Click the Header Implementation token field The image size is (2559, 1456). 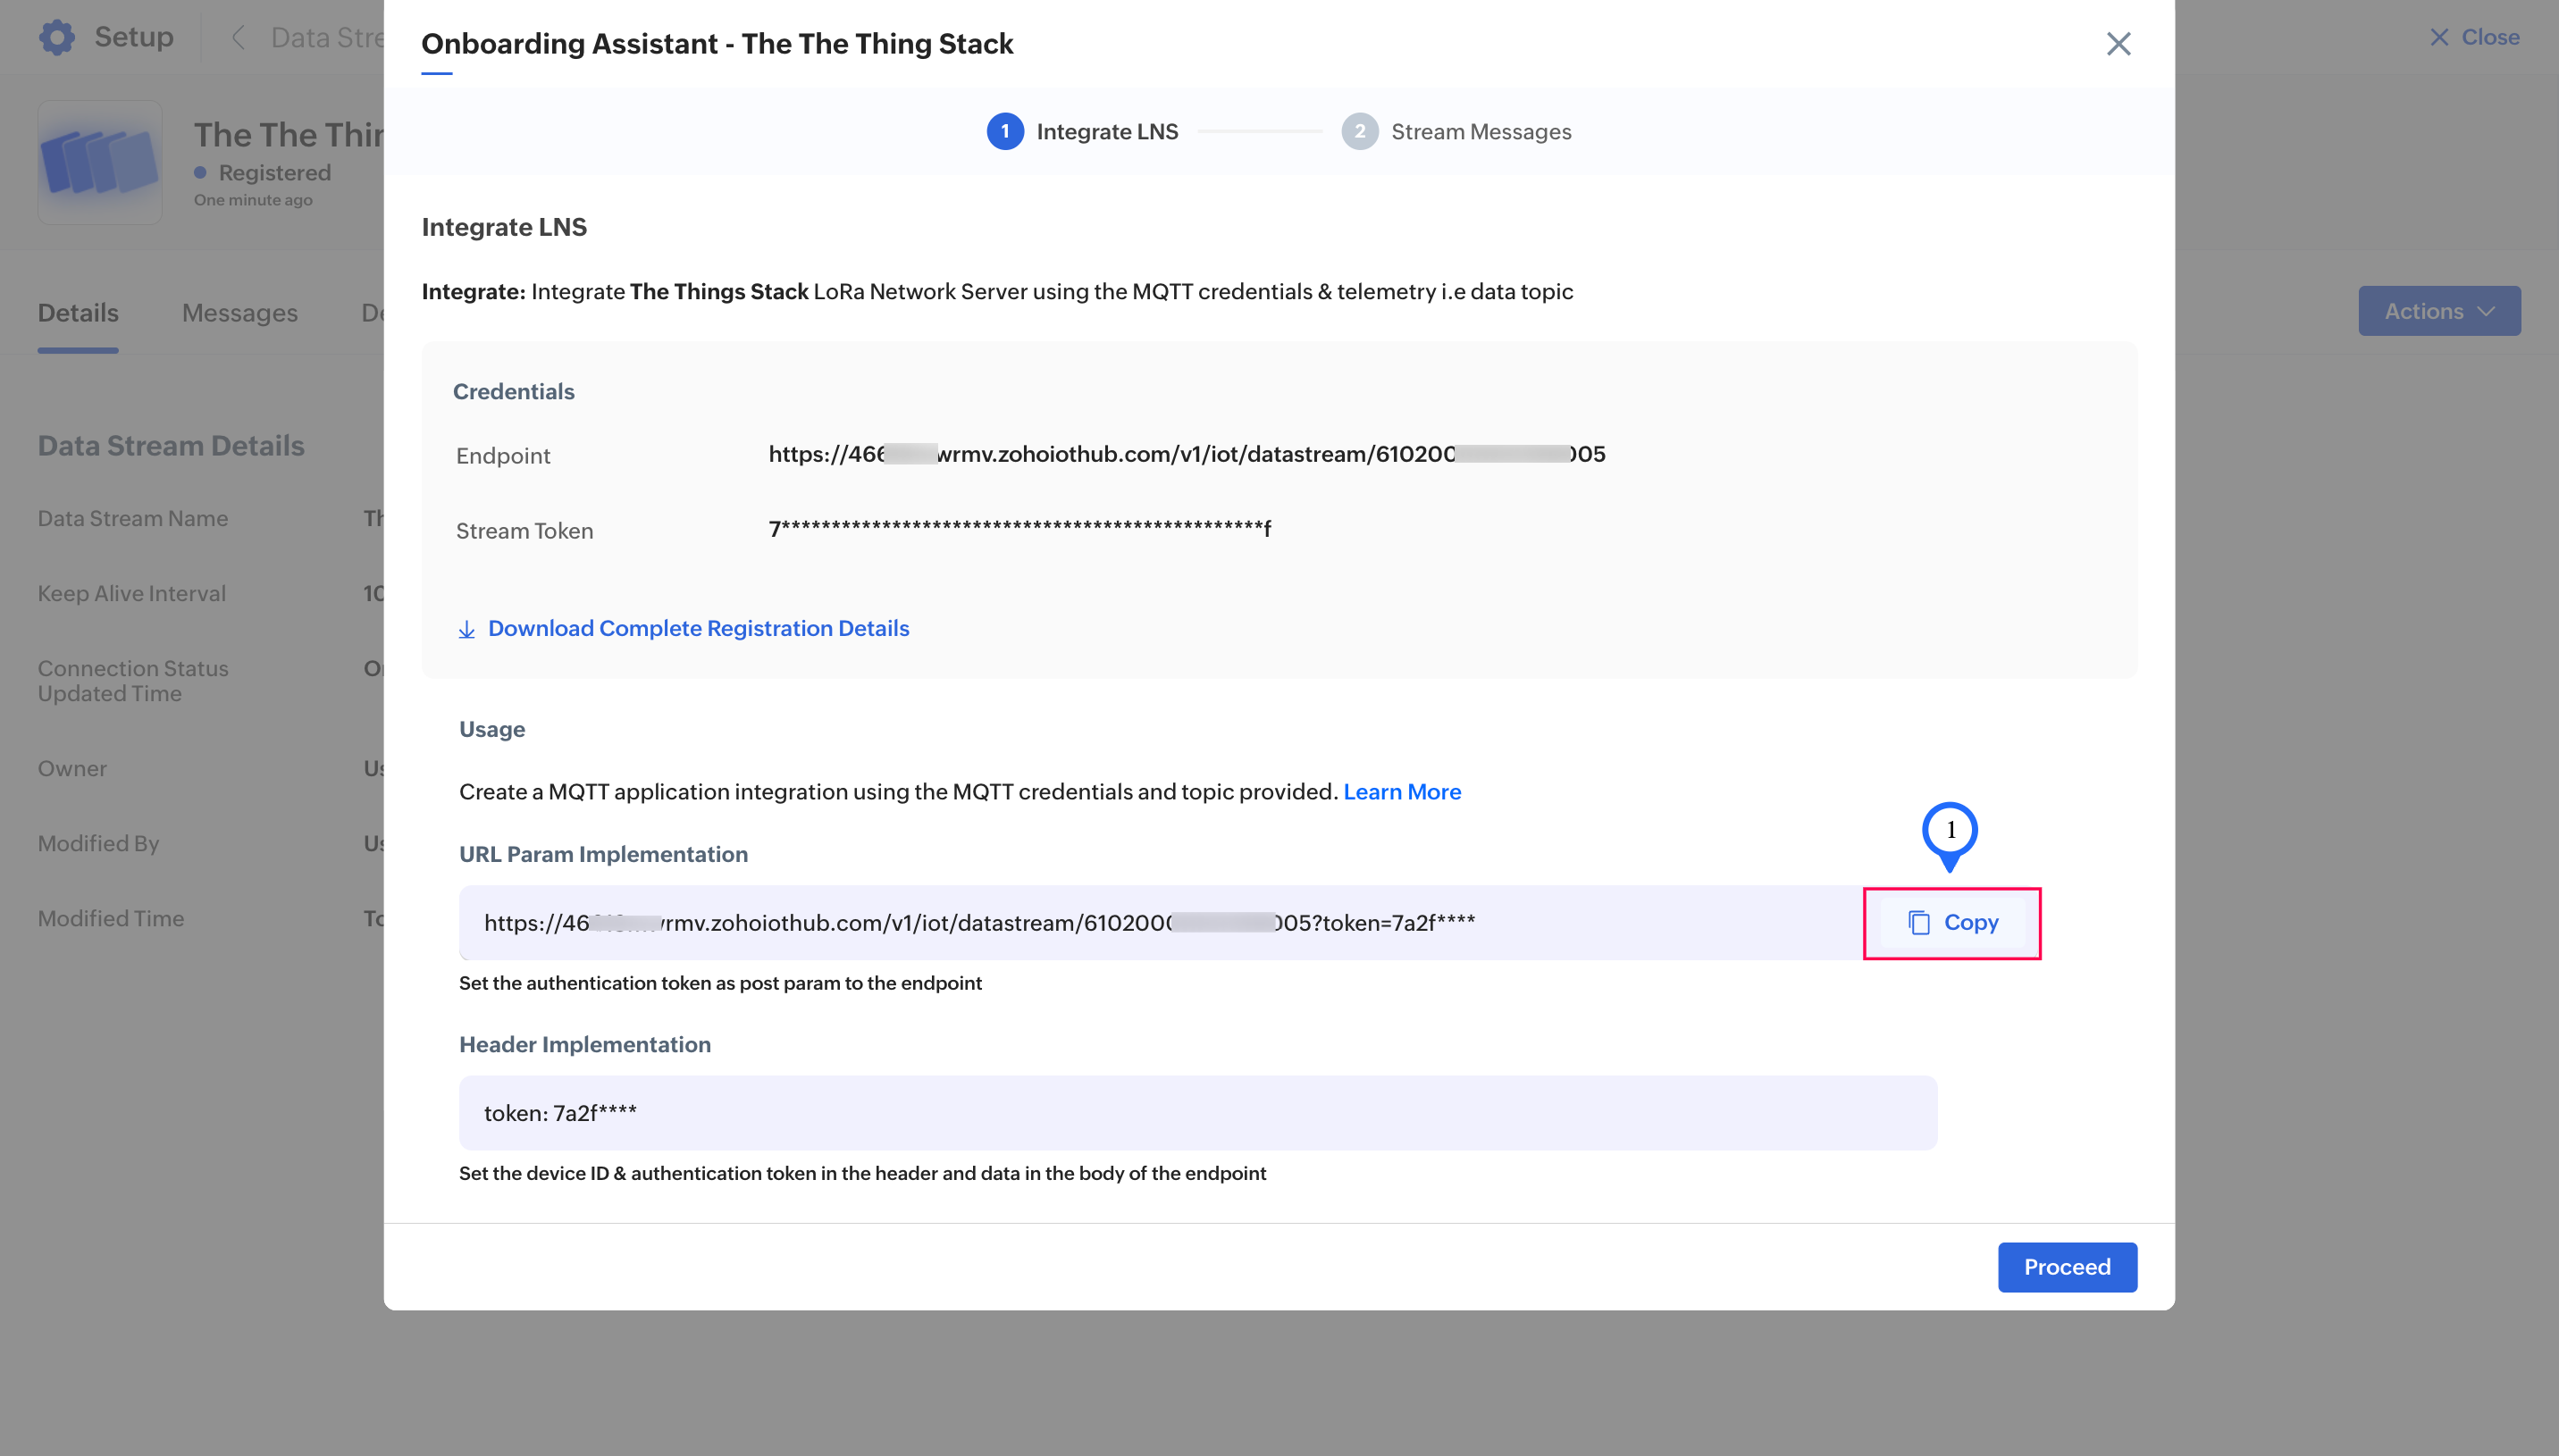[x=1197, y=1113]
